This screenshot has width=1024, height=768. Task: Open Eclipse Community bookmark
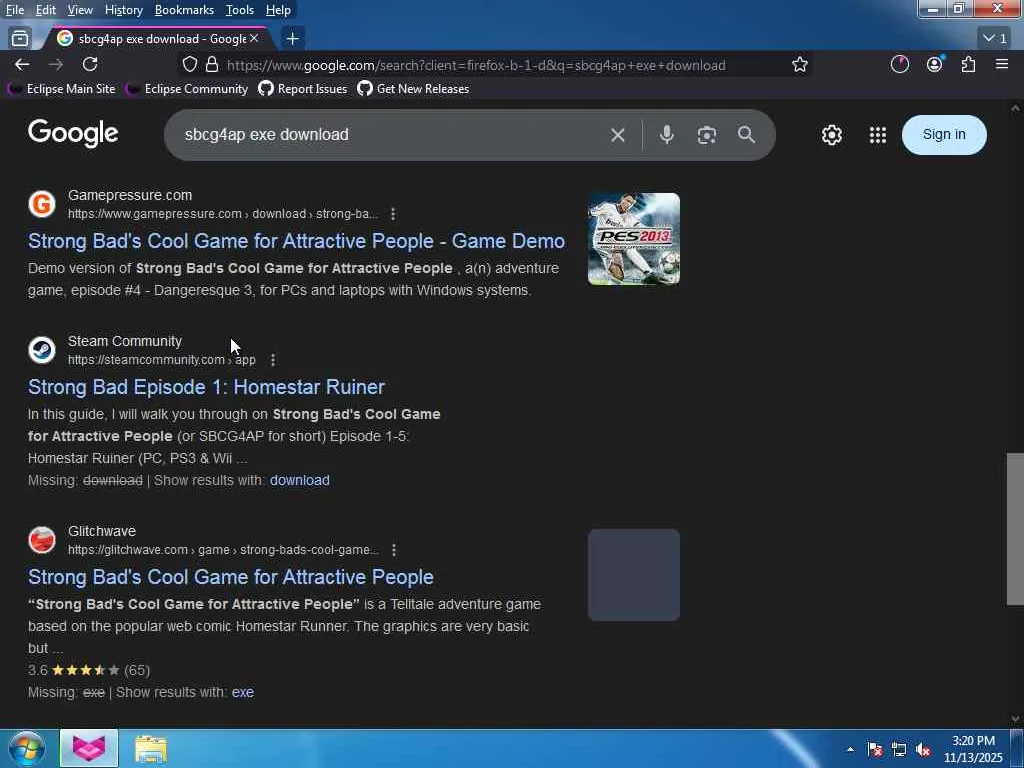[187, 89]
